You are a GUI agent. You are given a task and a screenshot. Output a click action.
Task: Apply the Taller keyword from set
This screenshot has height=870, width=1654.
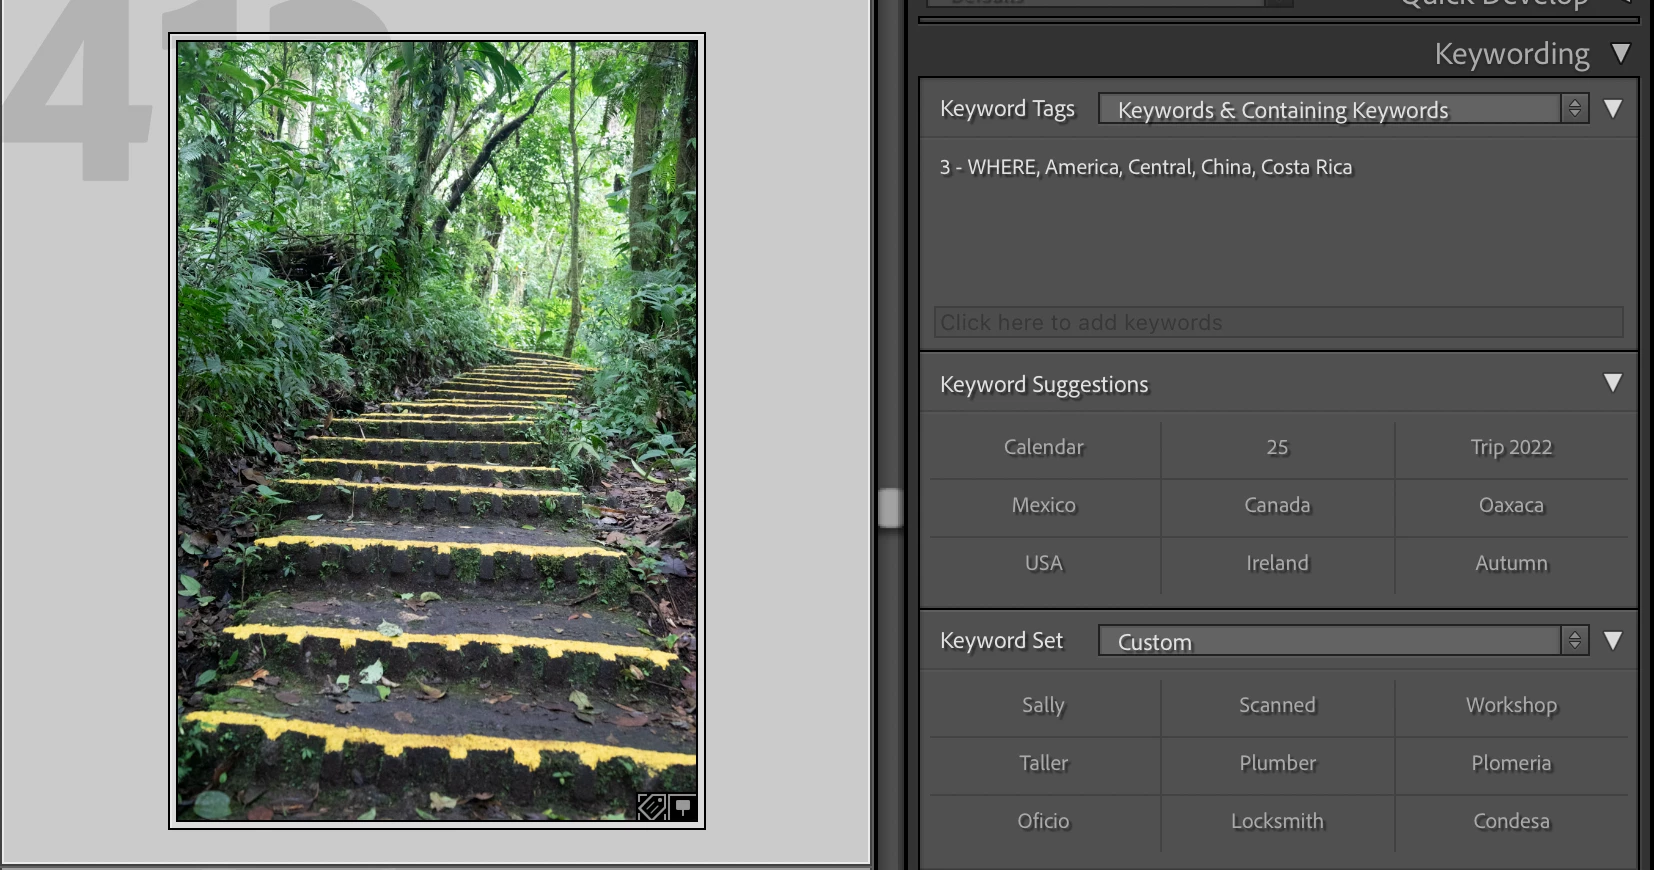(x=1044, y=763)
